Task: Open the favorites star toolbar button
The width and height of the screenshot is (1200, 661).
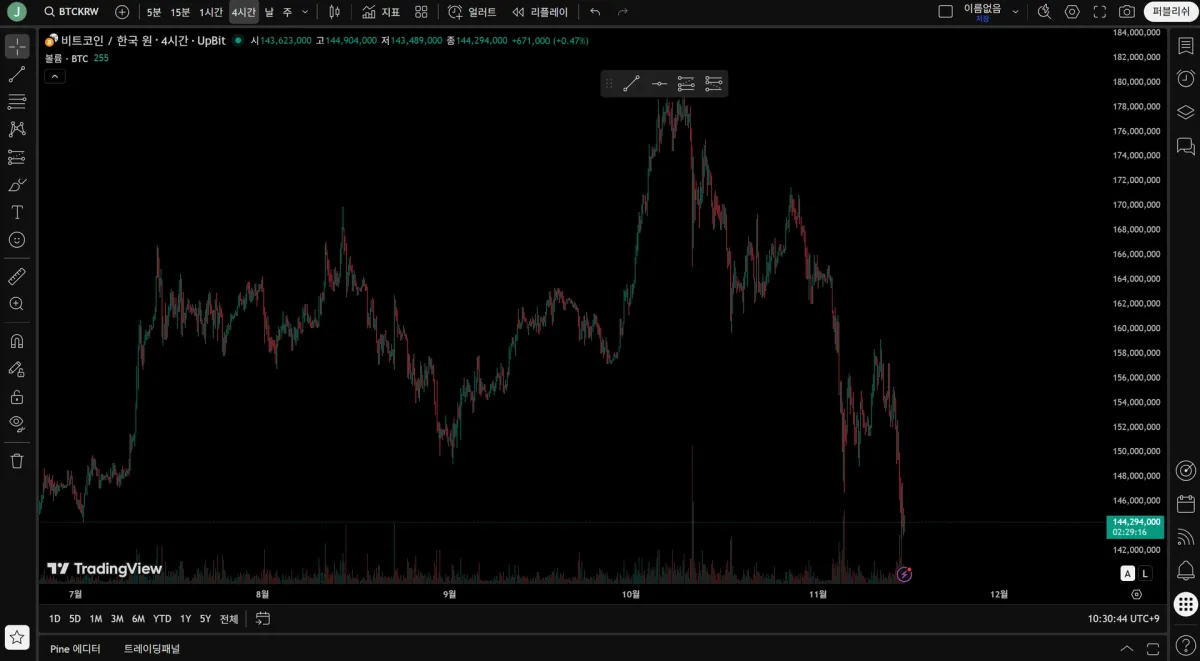Action: pyautogui.click(x=17, y=637)
